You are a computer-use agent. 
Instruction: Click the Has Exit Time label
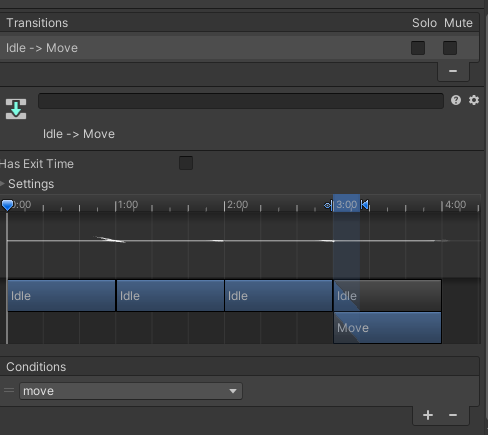pos(37,164)
